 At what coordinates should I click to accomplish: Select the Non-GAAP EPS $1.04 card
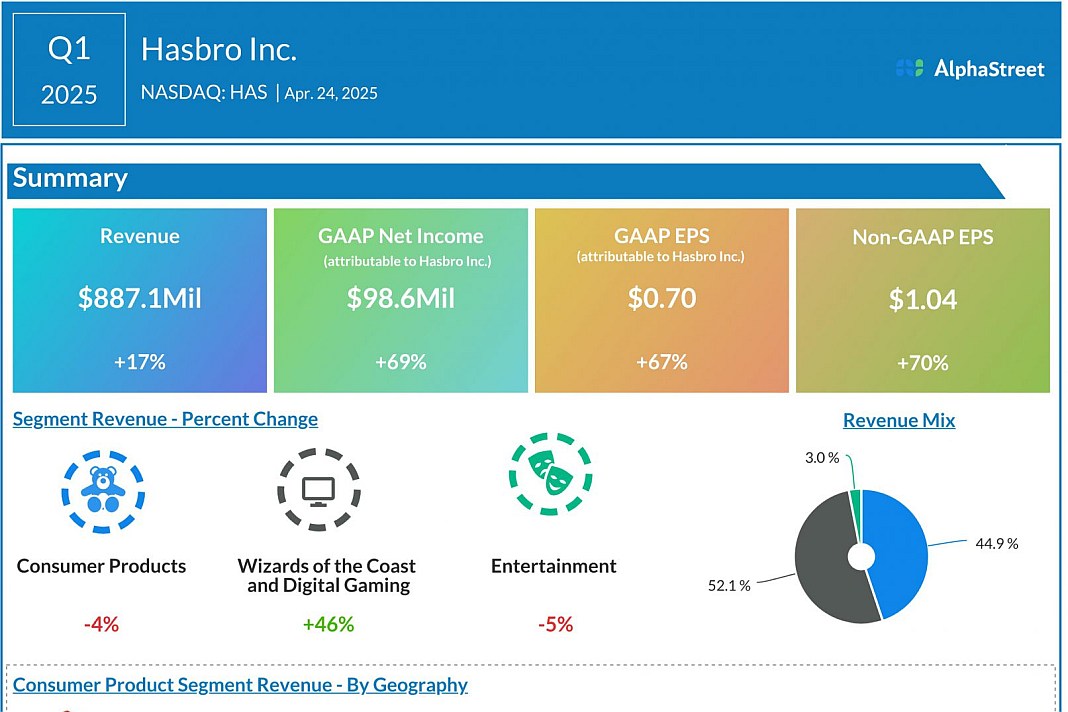pos(923,300)
